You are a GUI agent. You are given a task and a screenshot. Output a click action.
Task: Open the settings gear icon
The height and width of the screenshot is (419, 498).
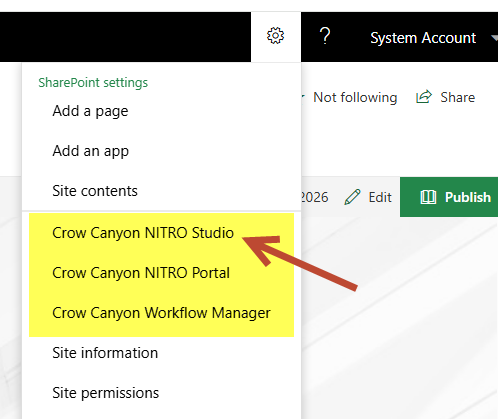click(275, 36)
